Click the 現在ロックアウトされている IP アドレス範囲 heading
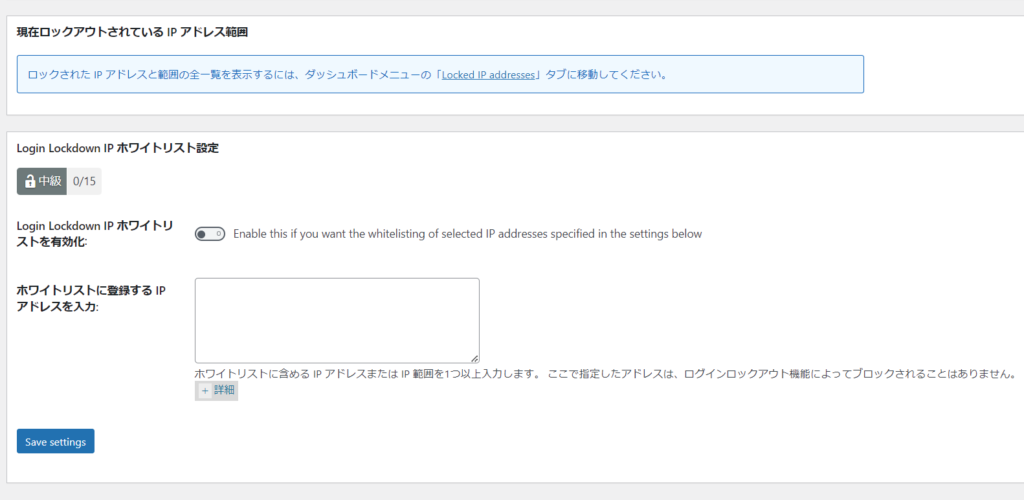The image size is (1024, 500). click(132, 32)
